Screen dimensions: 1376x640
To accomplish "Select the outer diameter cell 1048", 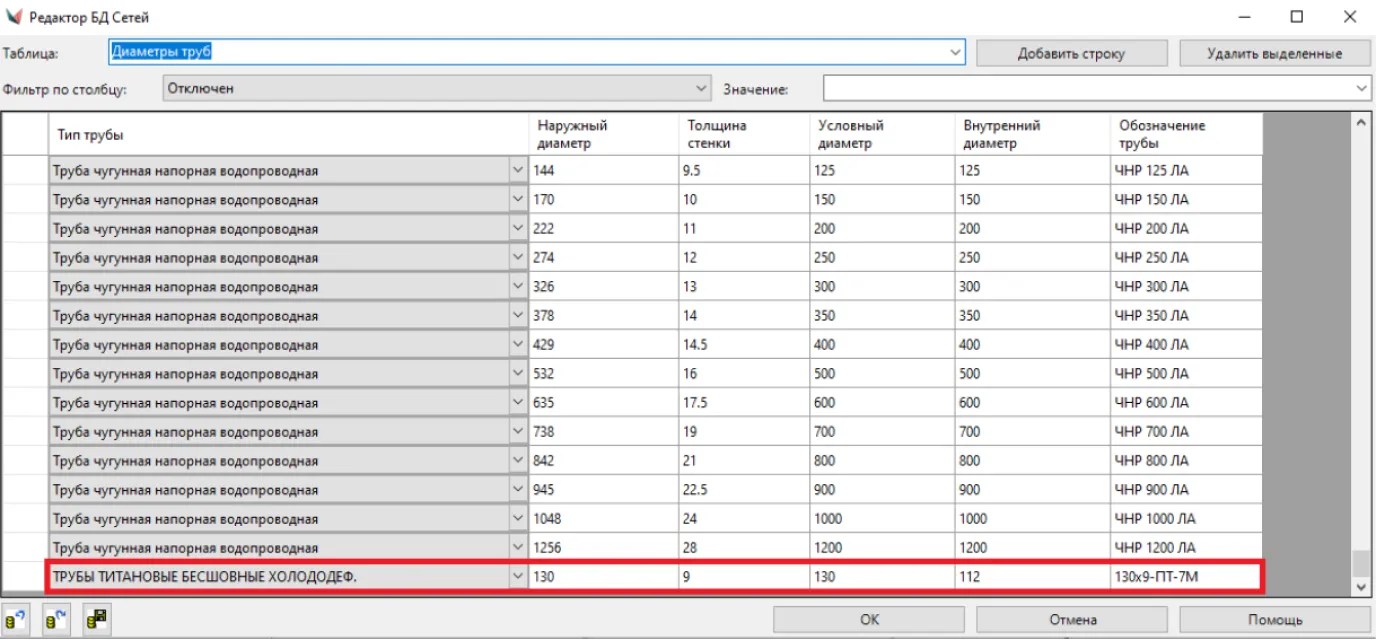I will tap(604, 518).
